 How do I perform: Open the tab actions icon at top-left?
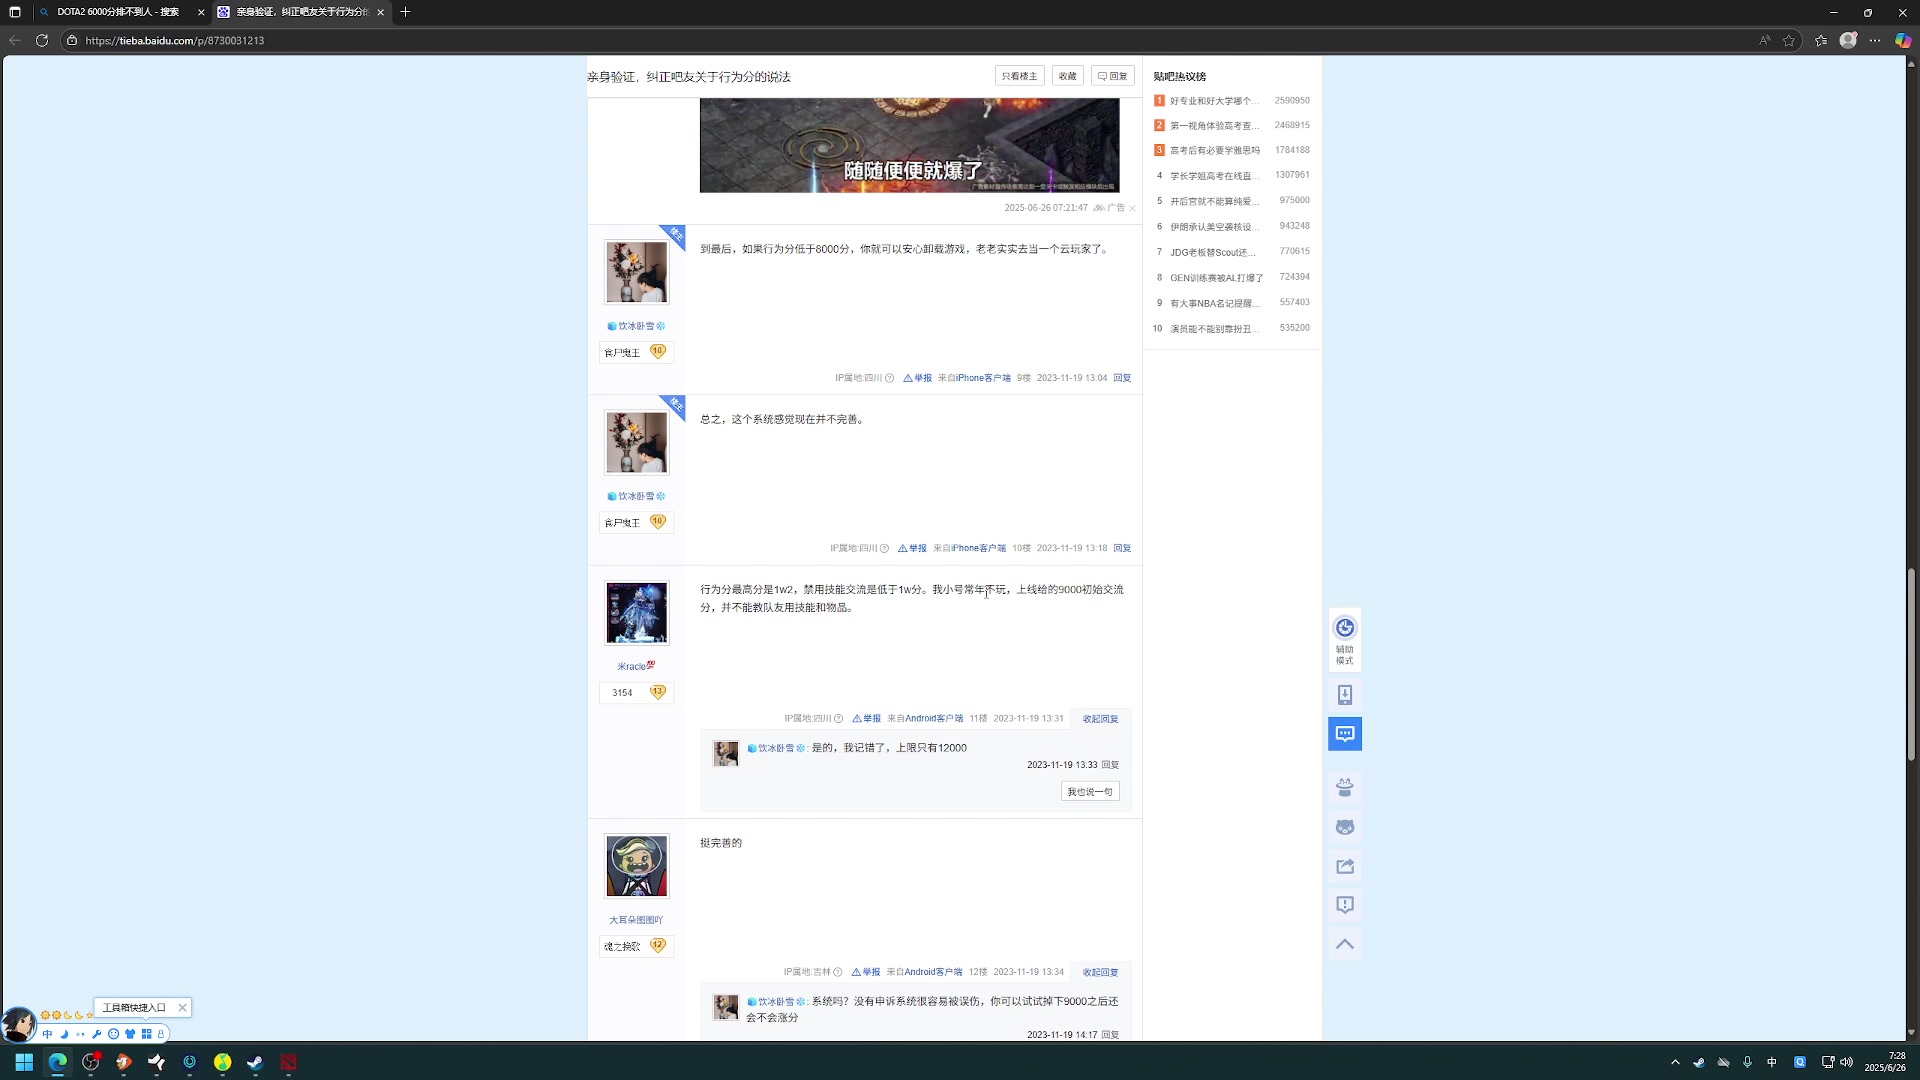pos(14,12)
